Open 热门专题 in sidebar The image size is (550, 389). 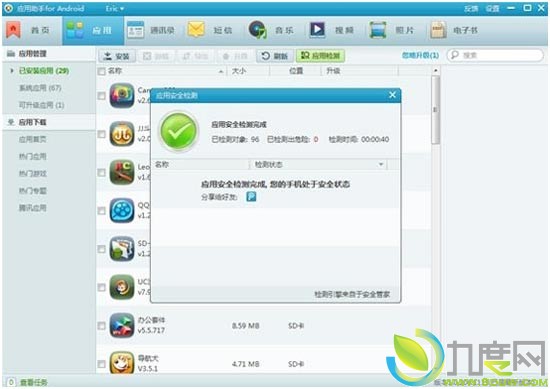point(32,191)
